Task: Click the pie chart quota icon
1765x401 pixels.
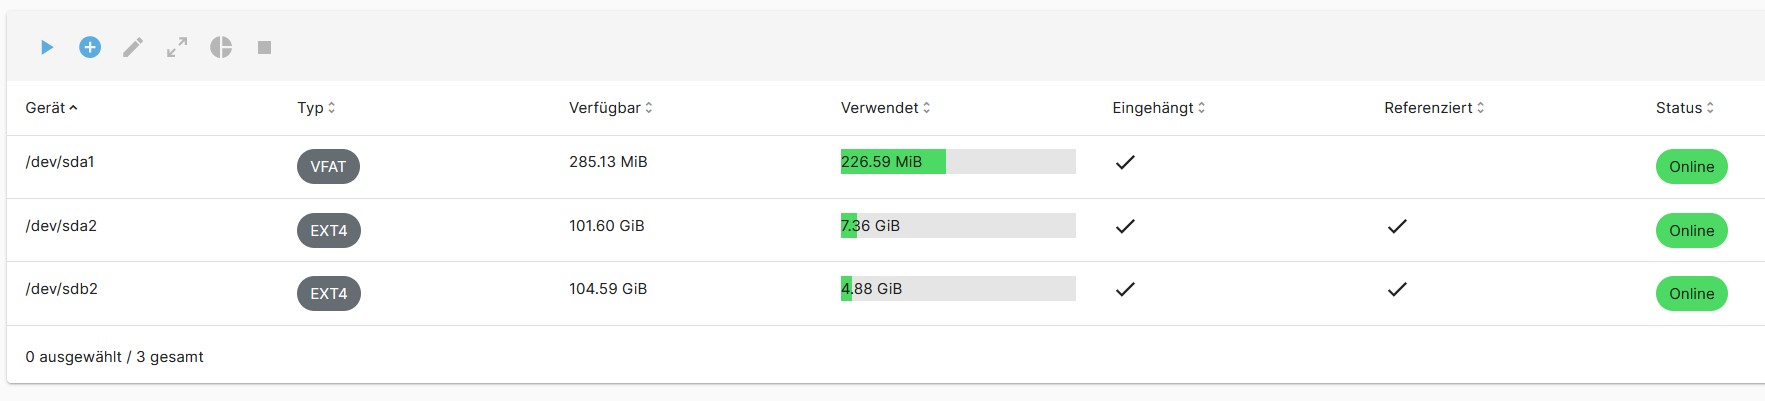Action: 221,47
